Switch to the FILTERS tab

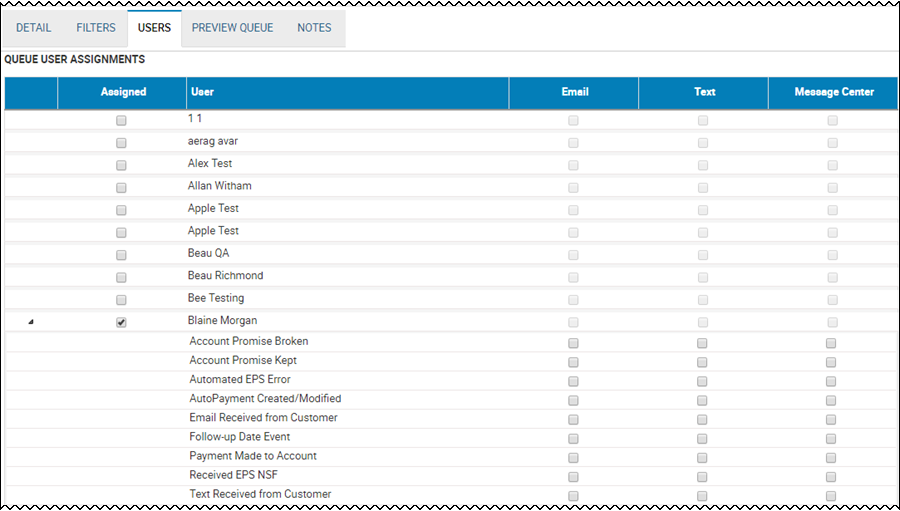[96, 28]
